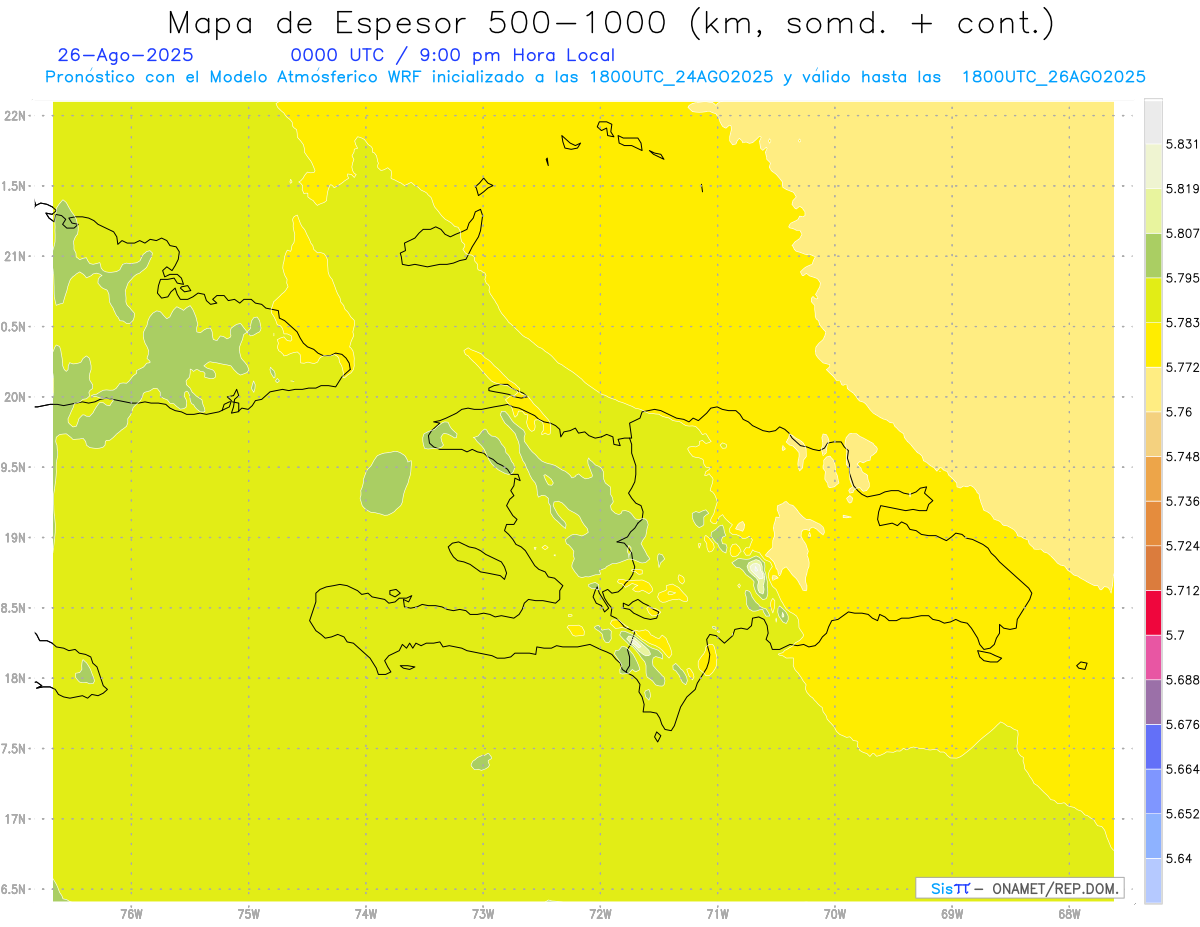Click the '0.5N' latitude label

point(15,327)
